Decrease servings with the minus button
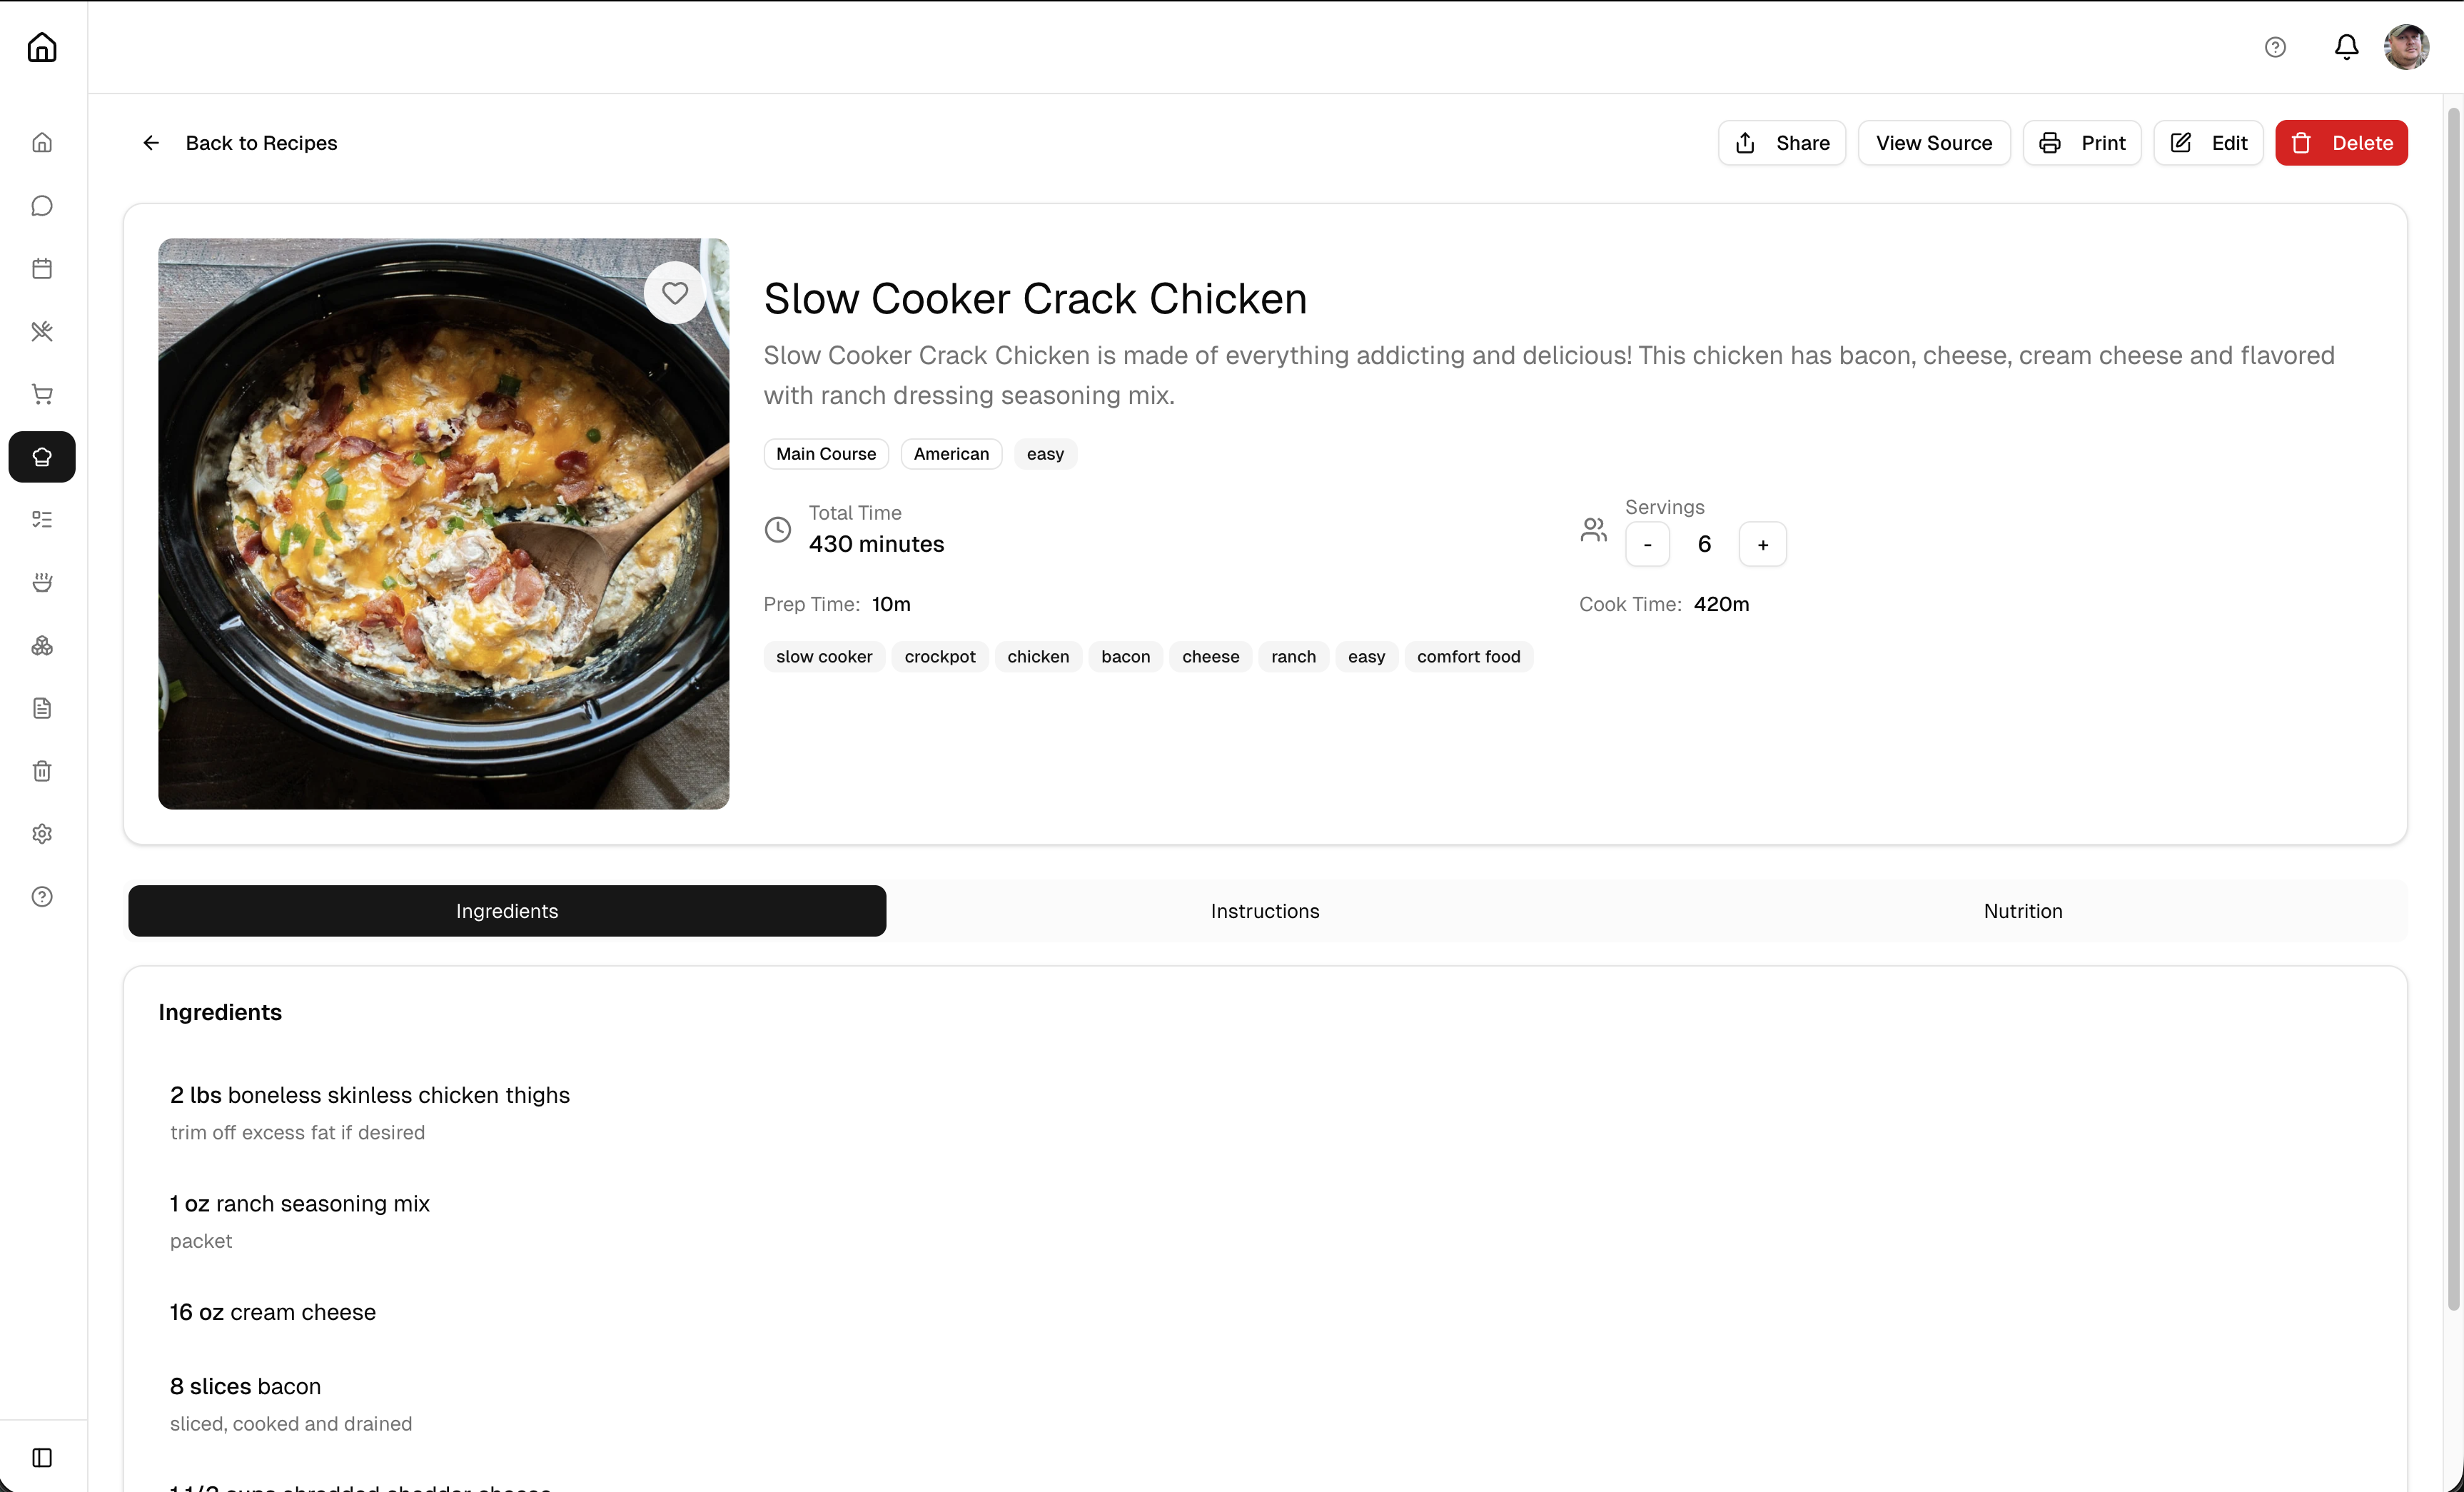Screen dimensions: 2464x1492 1647,544
